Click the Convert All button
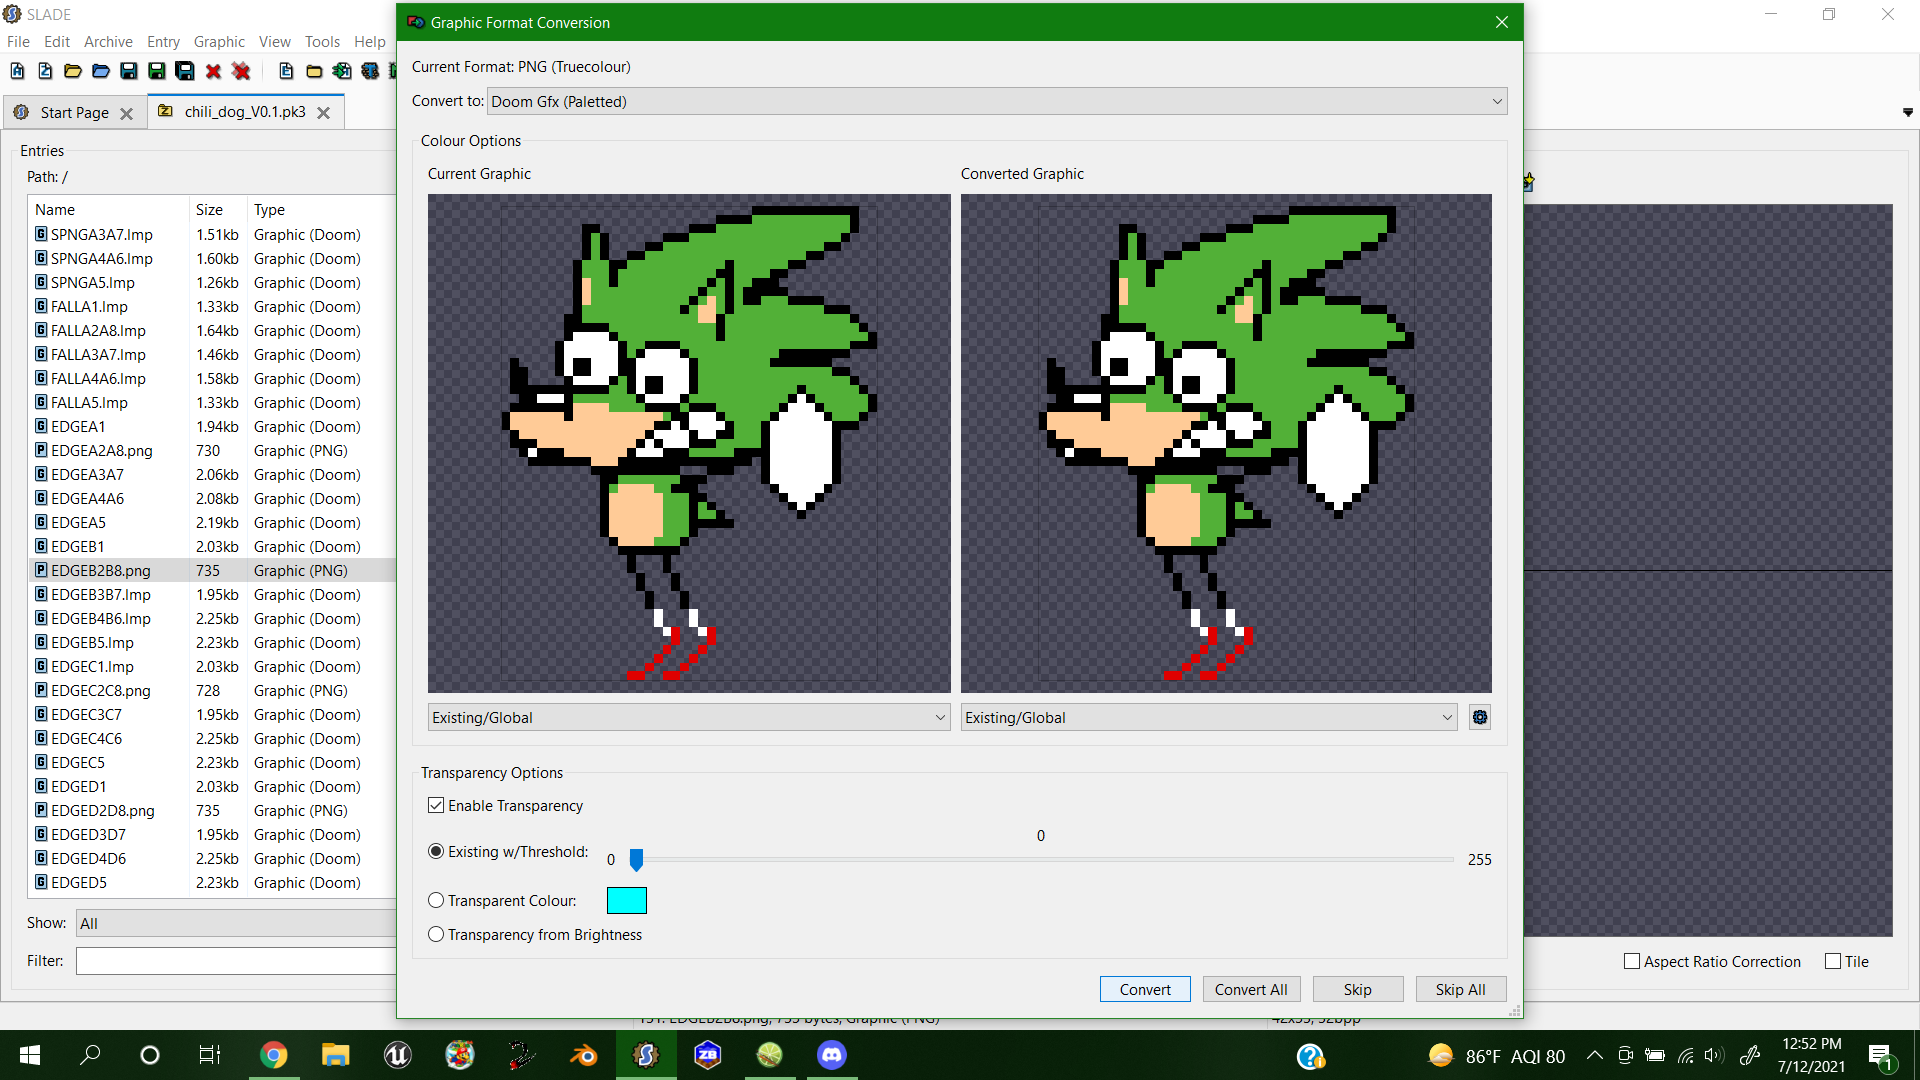Image resolution: width=1920 pixels, height=1080 pixels. 1251,990
